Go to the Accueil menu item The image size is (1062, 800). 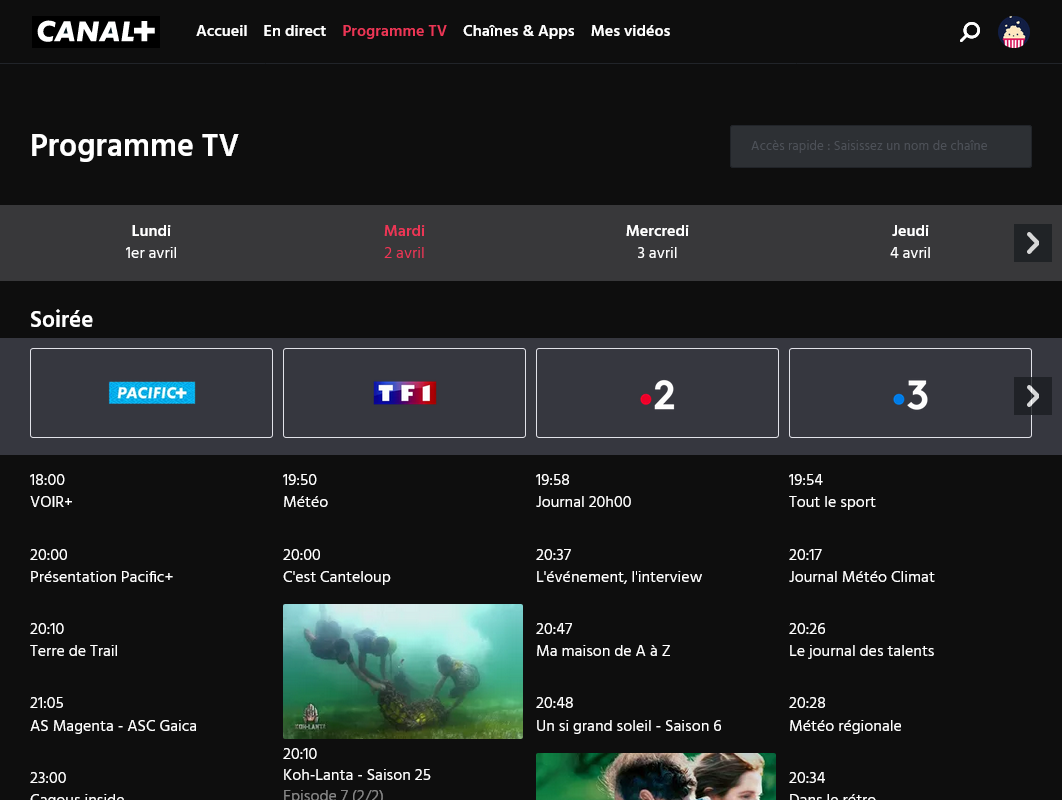[x=221, y=31]
